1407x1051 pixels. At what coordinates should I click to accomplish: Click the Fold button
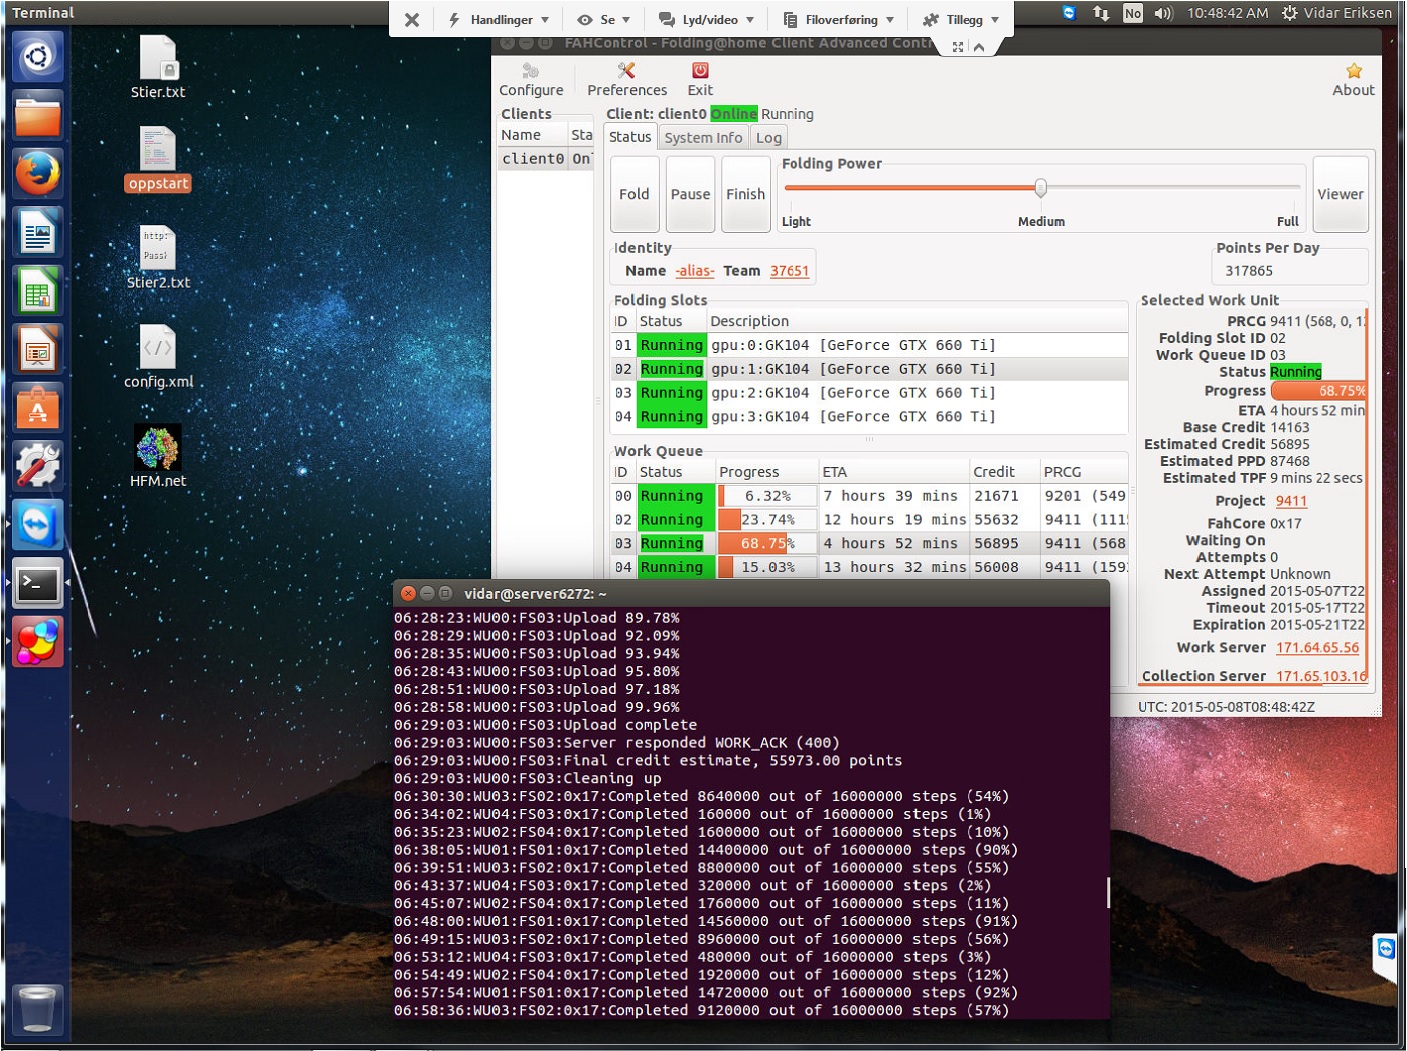click(634, 194)
